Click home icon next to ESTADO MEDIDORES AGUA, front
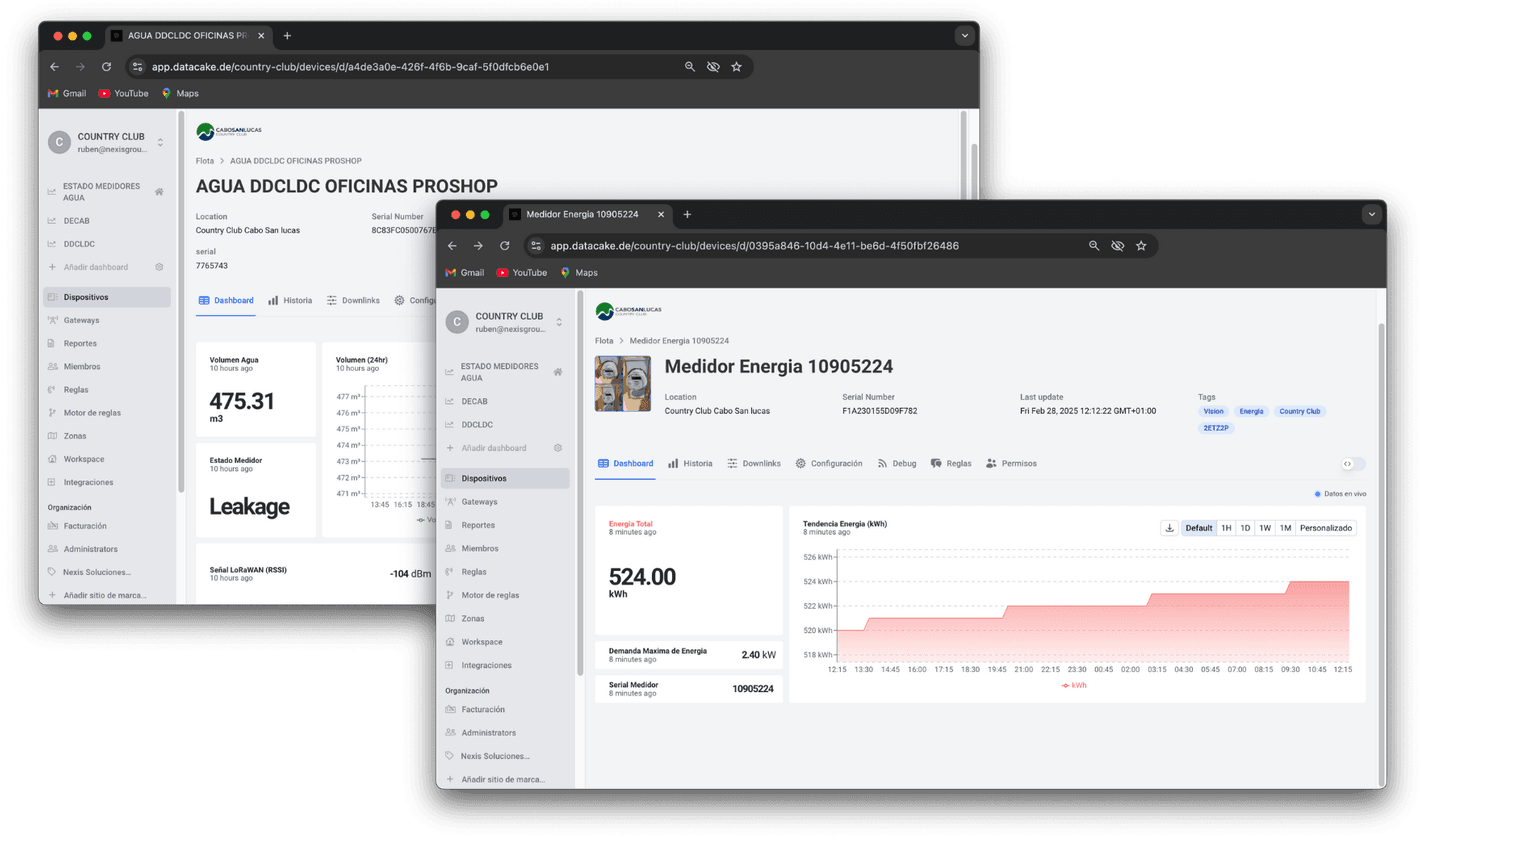Image resolution: width=1520 pixels, height=855 pixels. pos(558,372)
